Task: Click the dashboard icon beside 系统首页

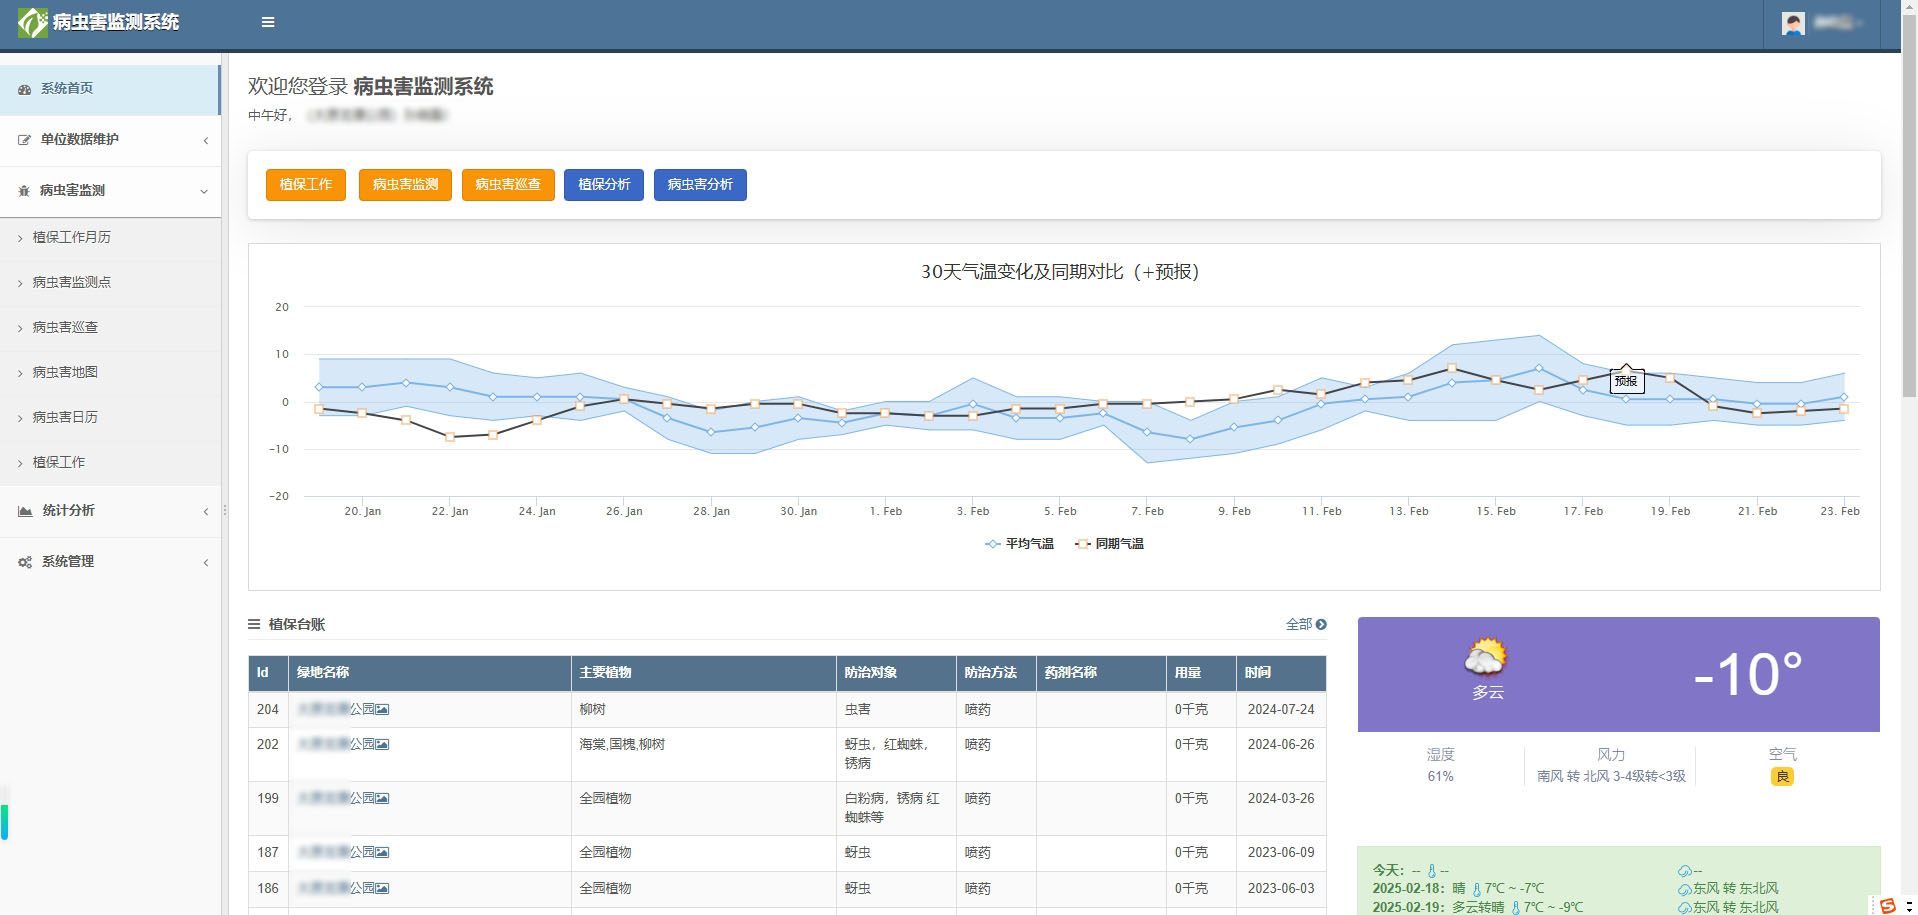Action: (25, 89)
